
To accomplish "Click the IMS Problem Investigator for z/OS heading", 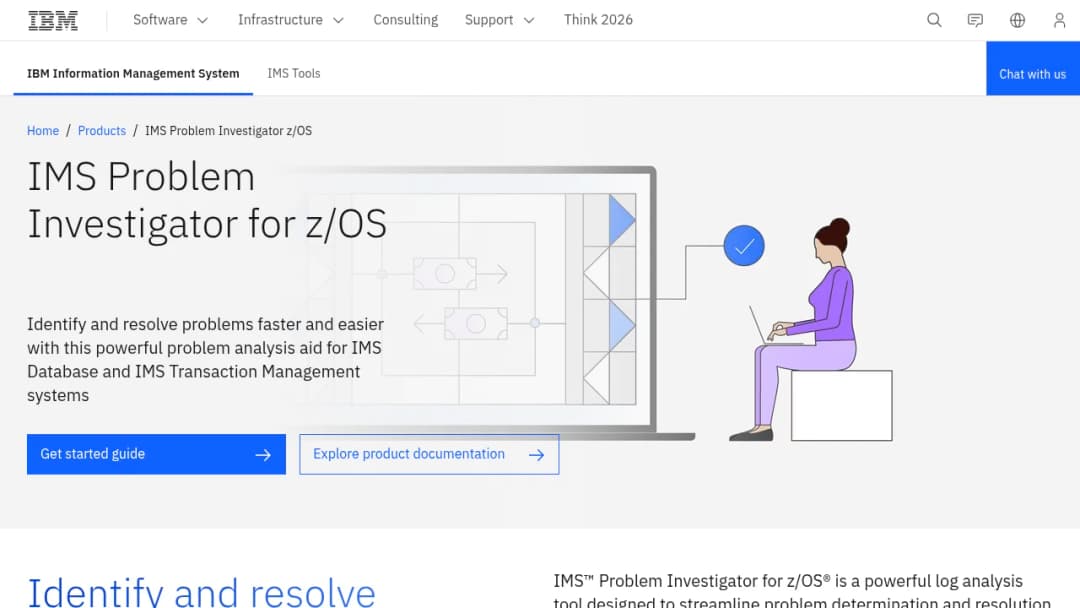I will (x=207, y=200).
